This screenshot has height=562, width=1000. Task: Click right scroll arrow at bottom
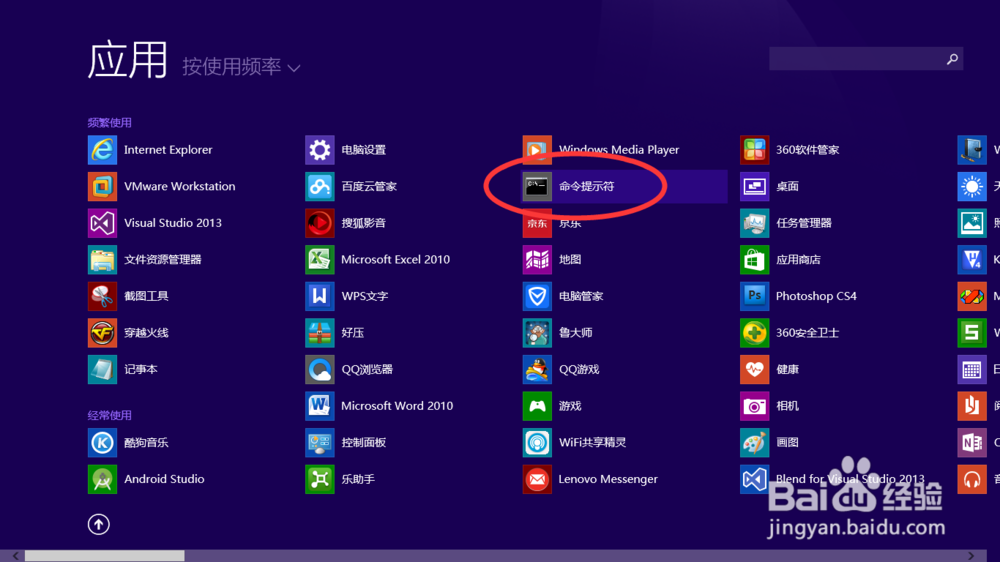[971, 556]
